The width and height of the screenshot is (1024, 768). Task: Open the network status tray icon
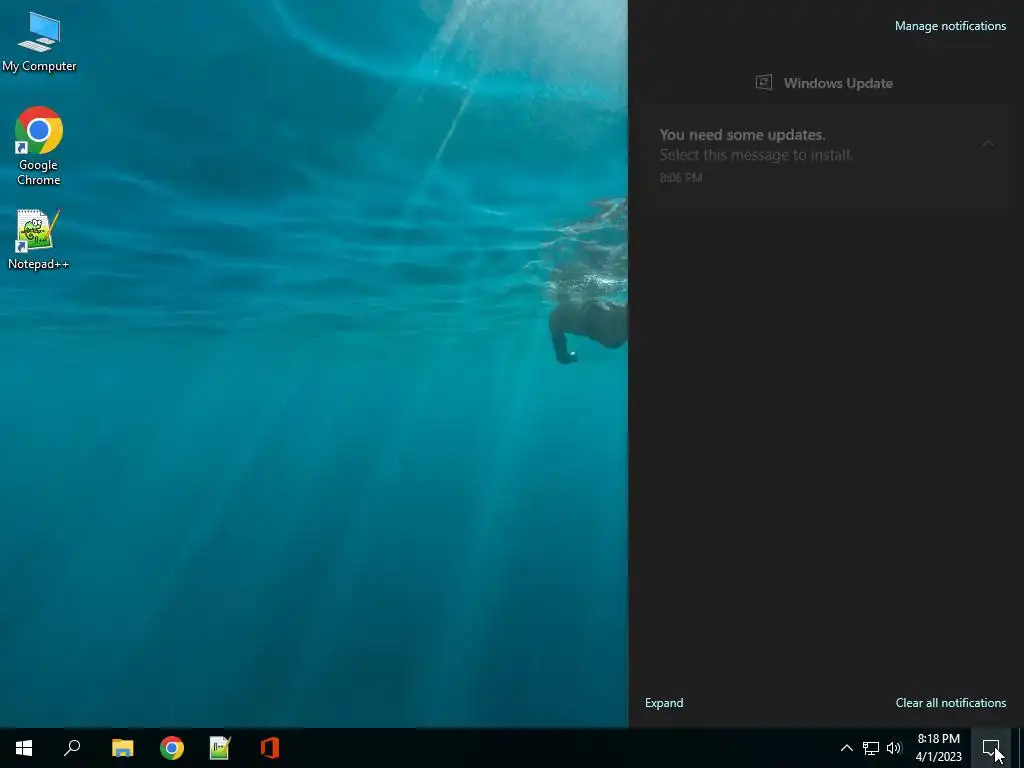871,748
